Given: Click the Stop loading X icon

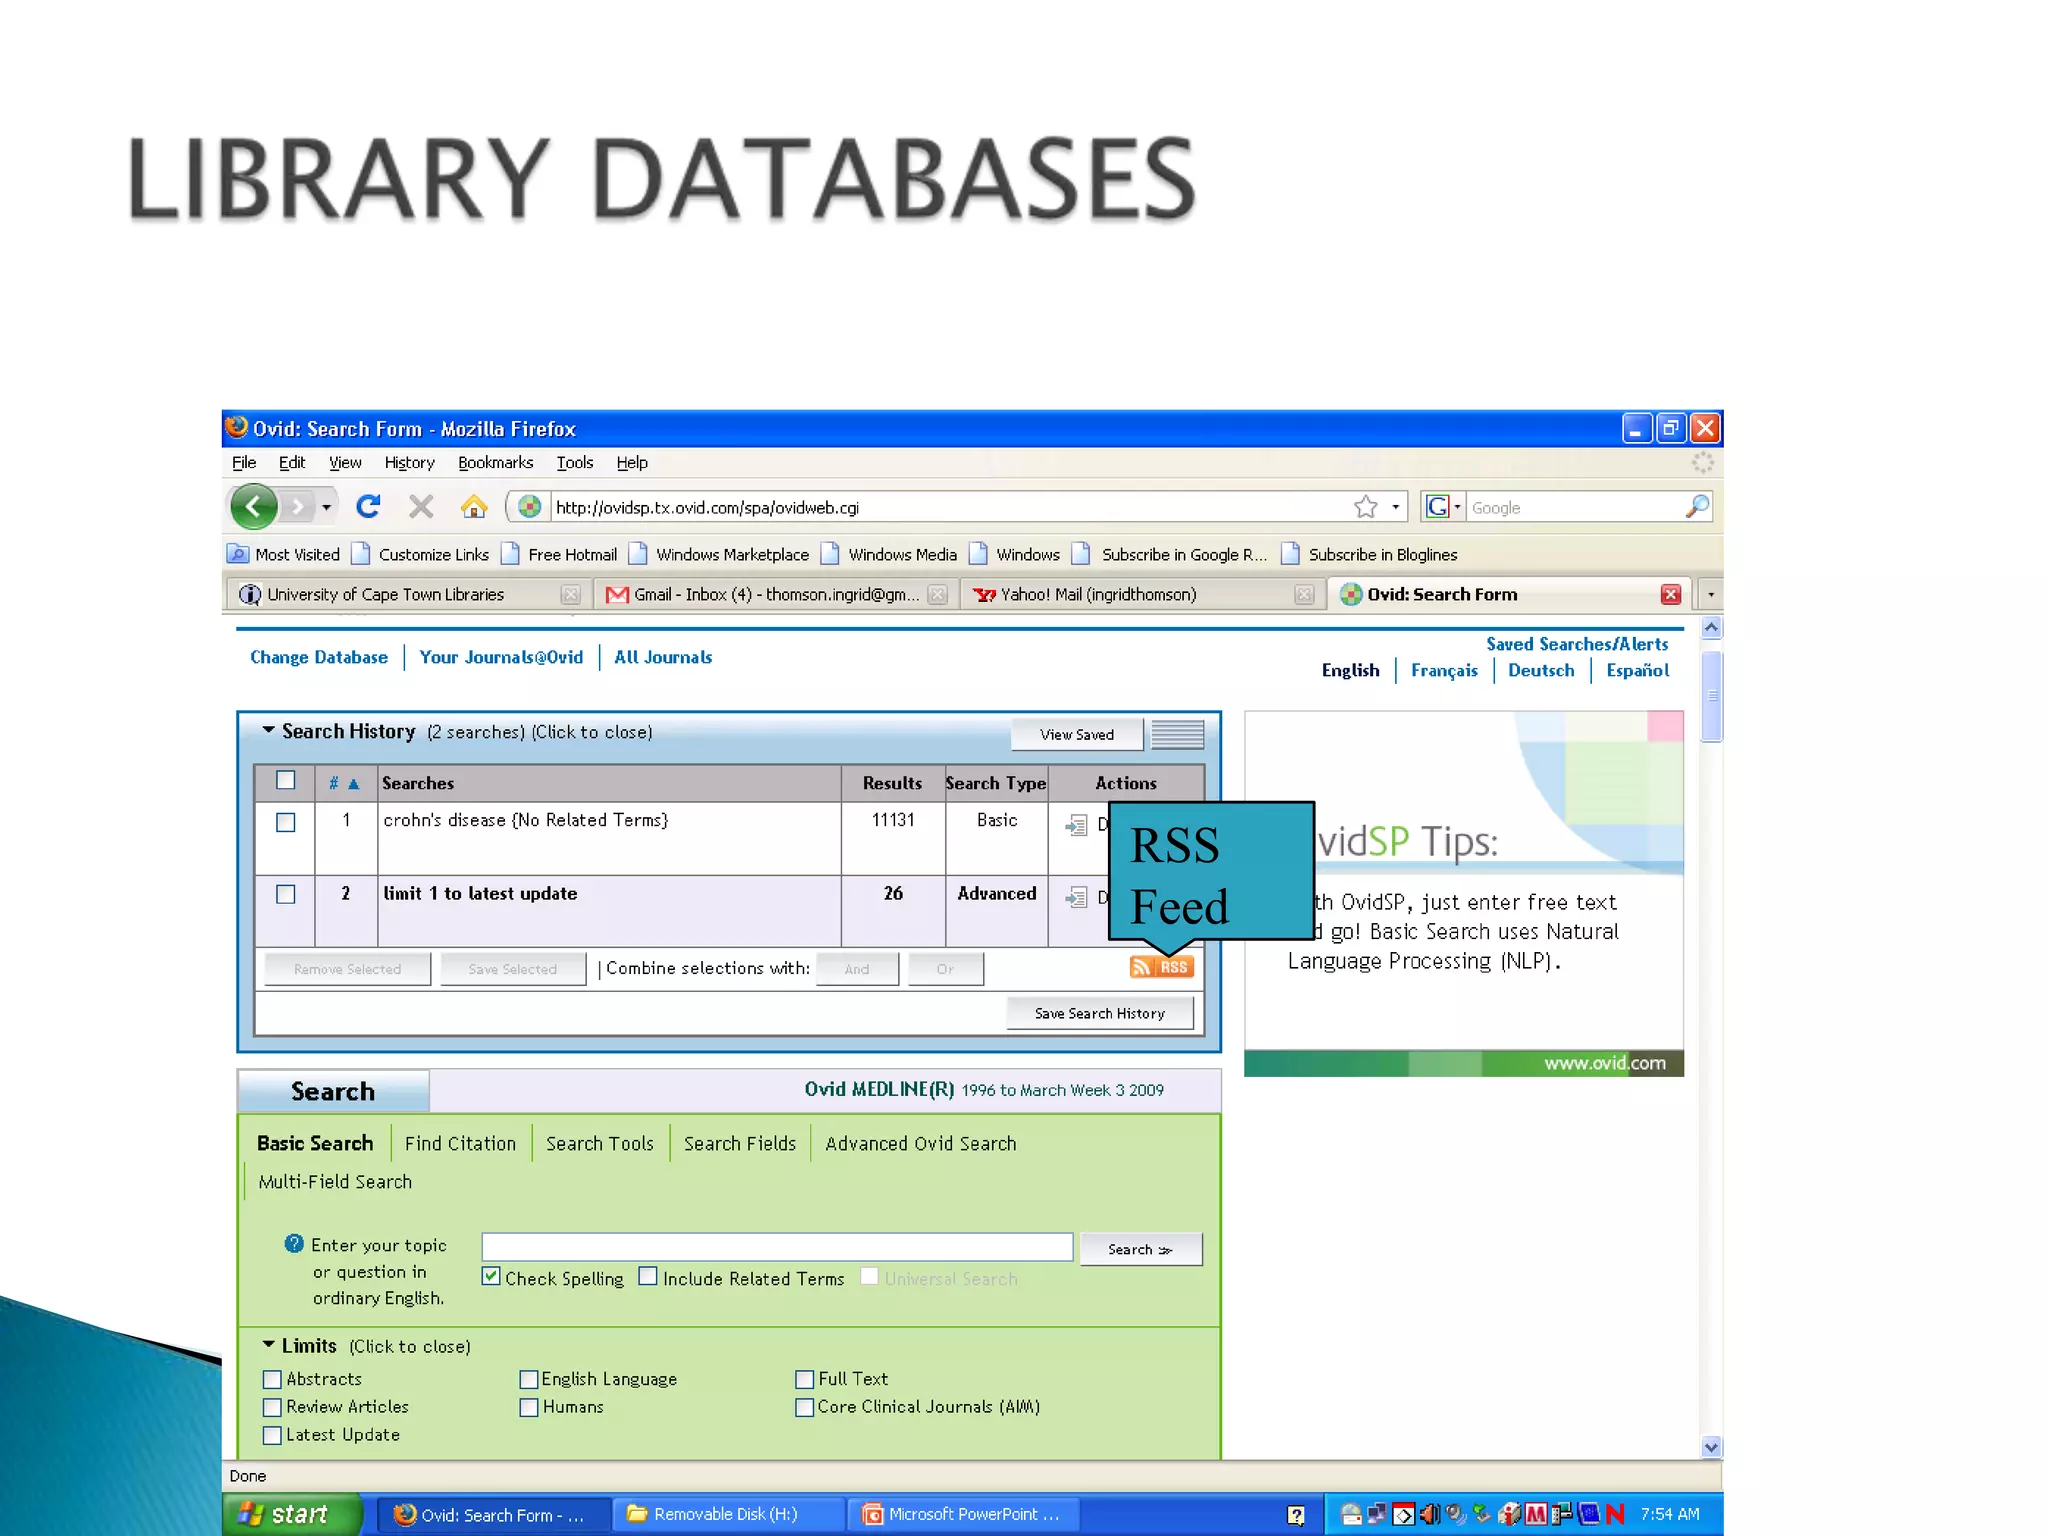Looking at the screenshot, I should tap(421, 507).
